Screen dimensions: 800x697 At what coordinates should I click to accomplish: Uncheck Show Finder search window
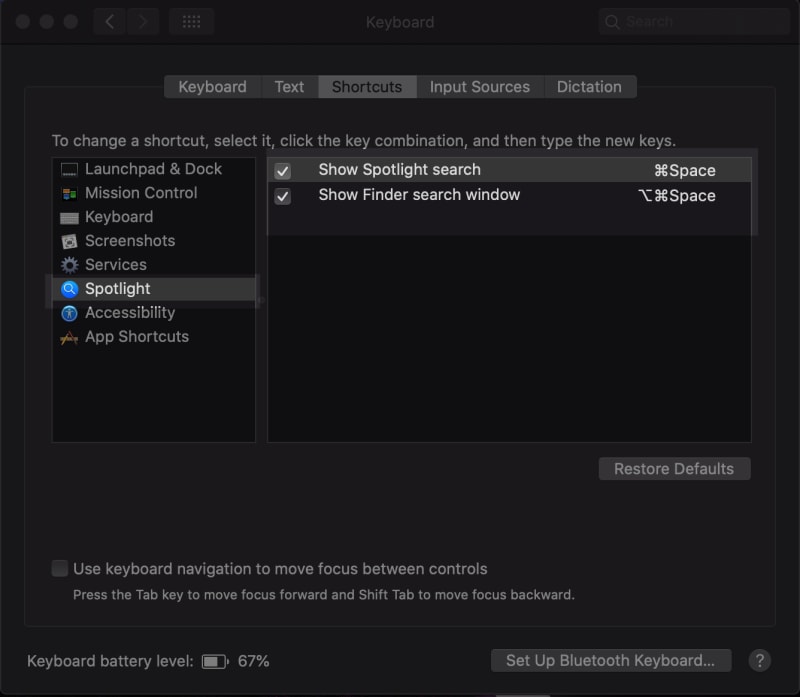[x=283, y=196]
